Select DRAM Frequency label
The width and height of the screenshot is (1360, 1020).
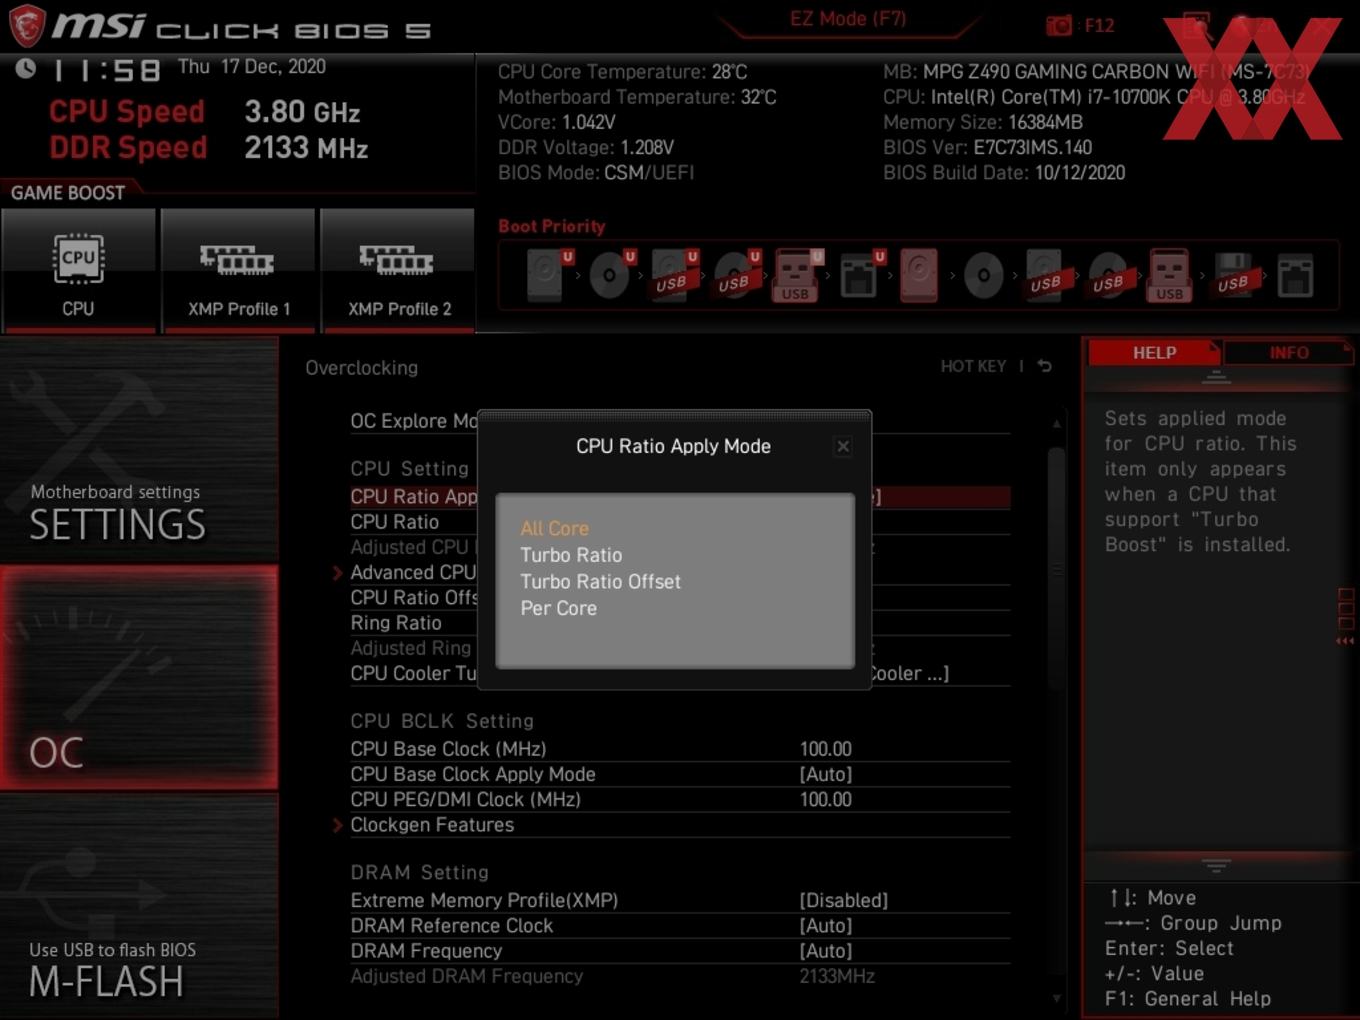(x=426, y=951)
